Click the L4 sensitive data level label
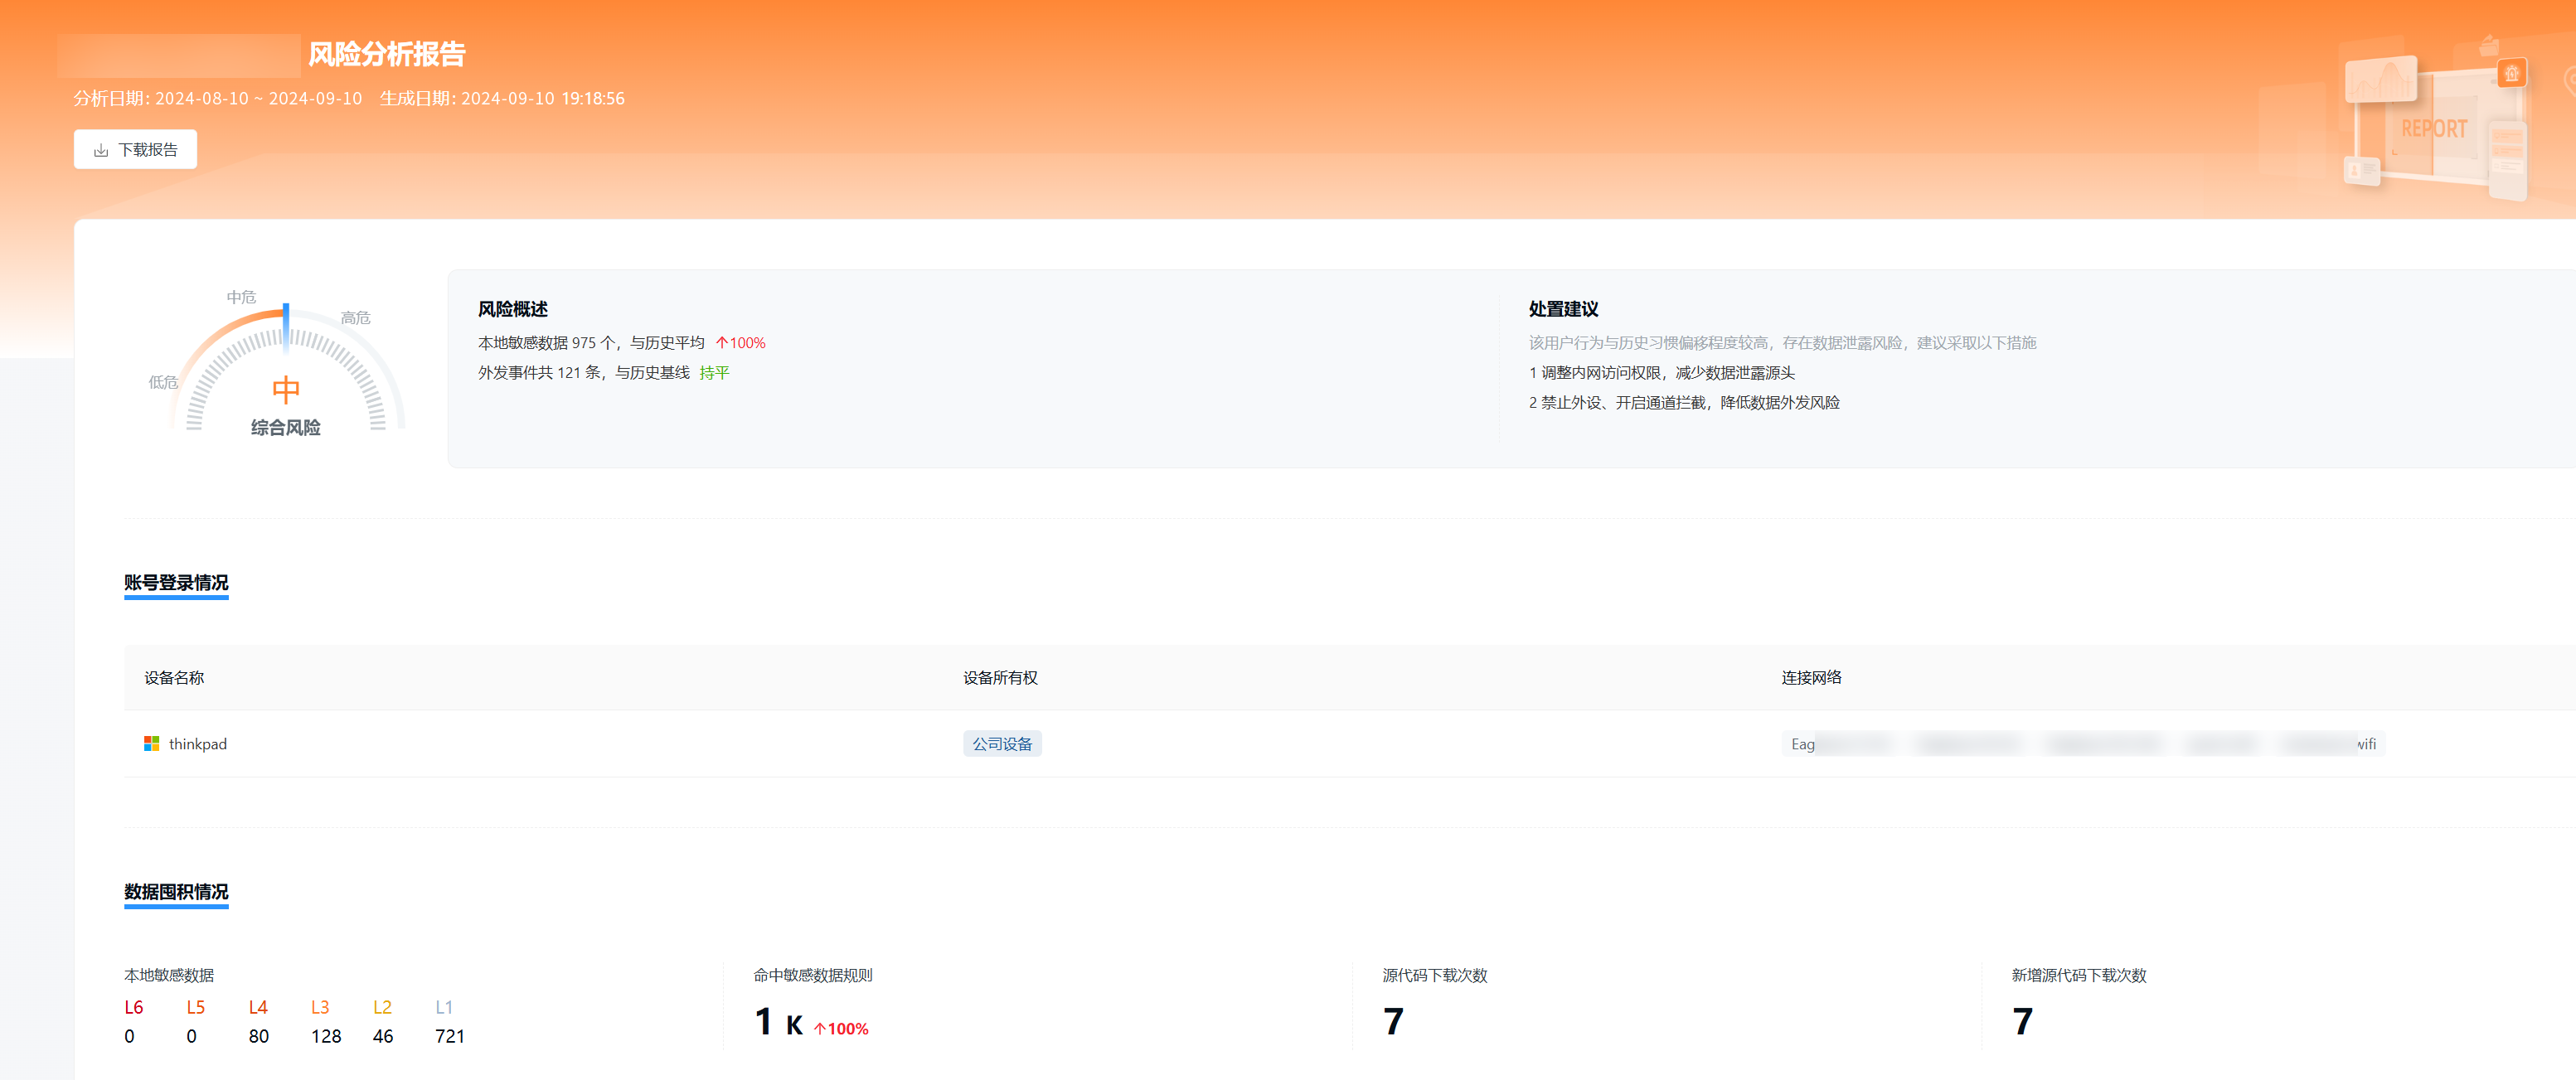The height and width of the screenshot is (1080, 2576). (x=258, y=1007)
